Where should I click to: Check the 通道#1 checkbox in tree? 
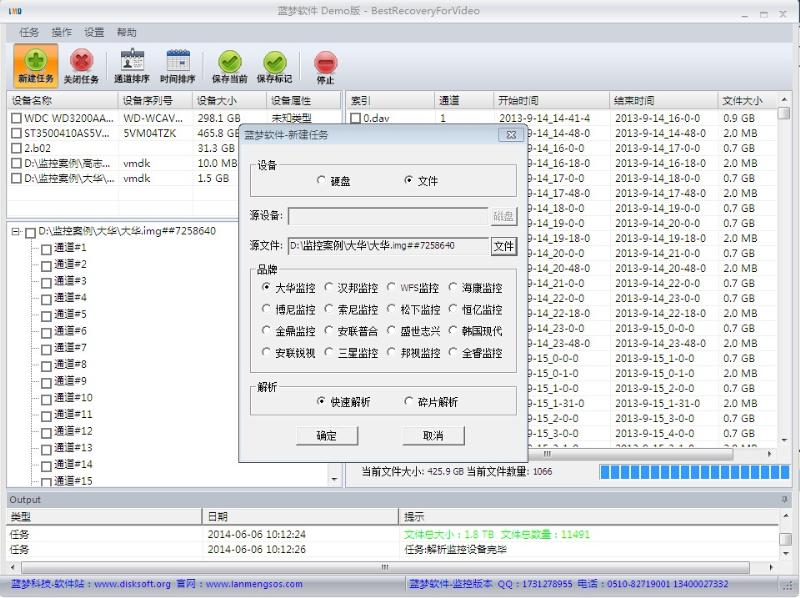click(46, 248)
